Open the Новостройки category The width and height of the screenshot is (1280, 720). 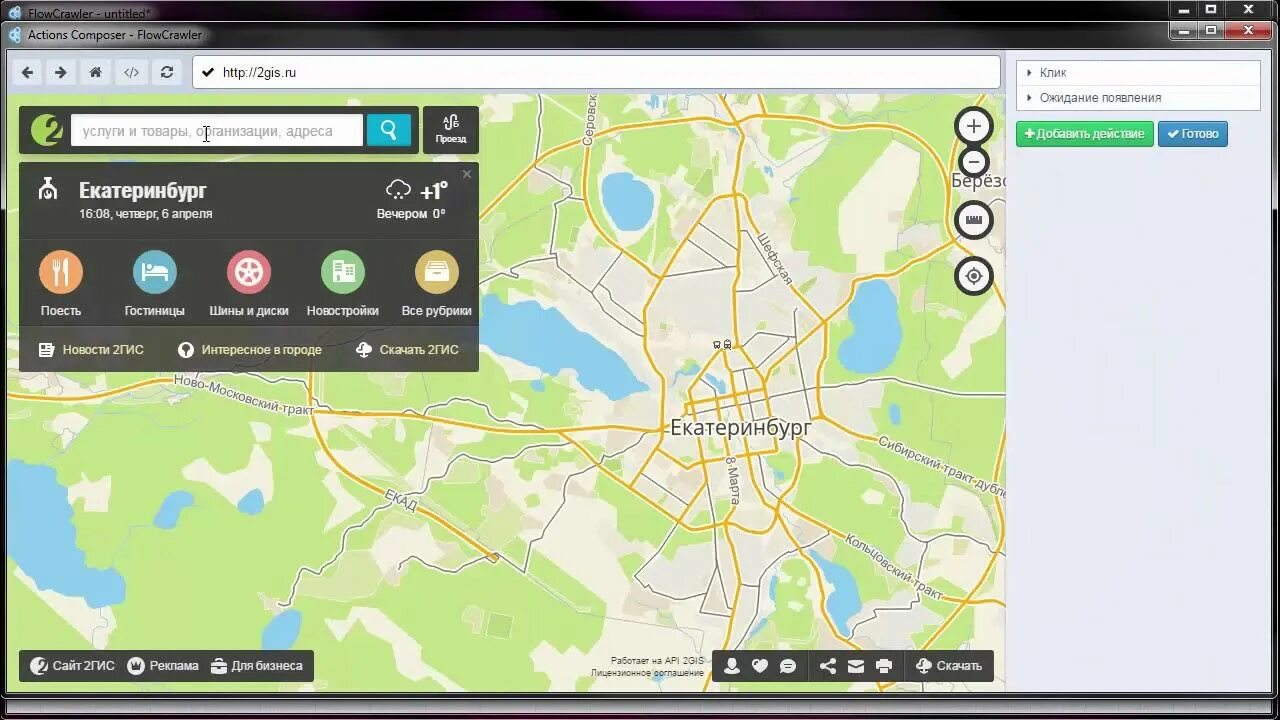[343, 284]
